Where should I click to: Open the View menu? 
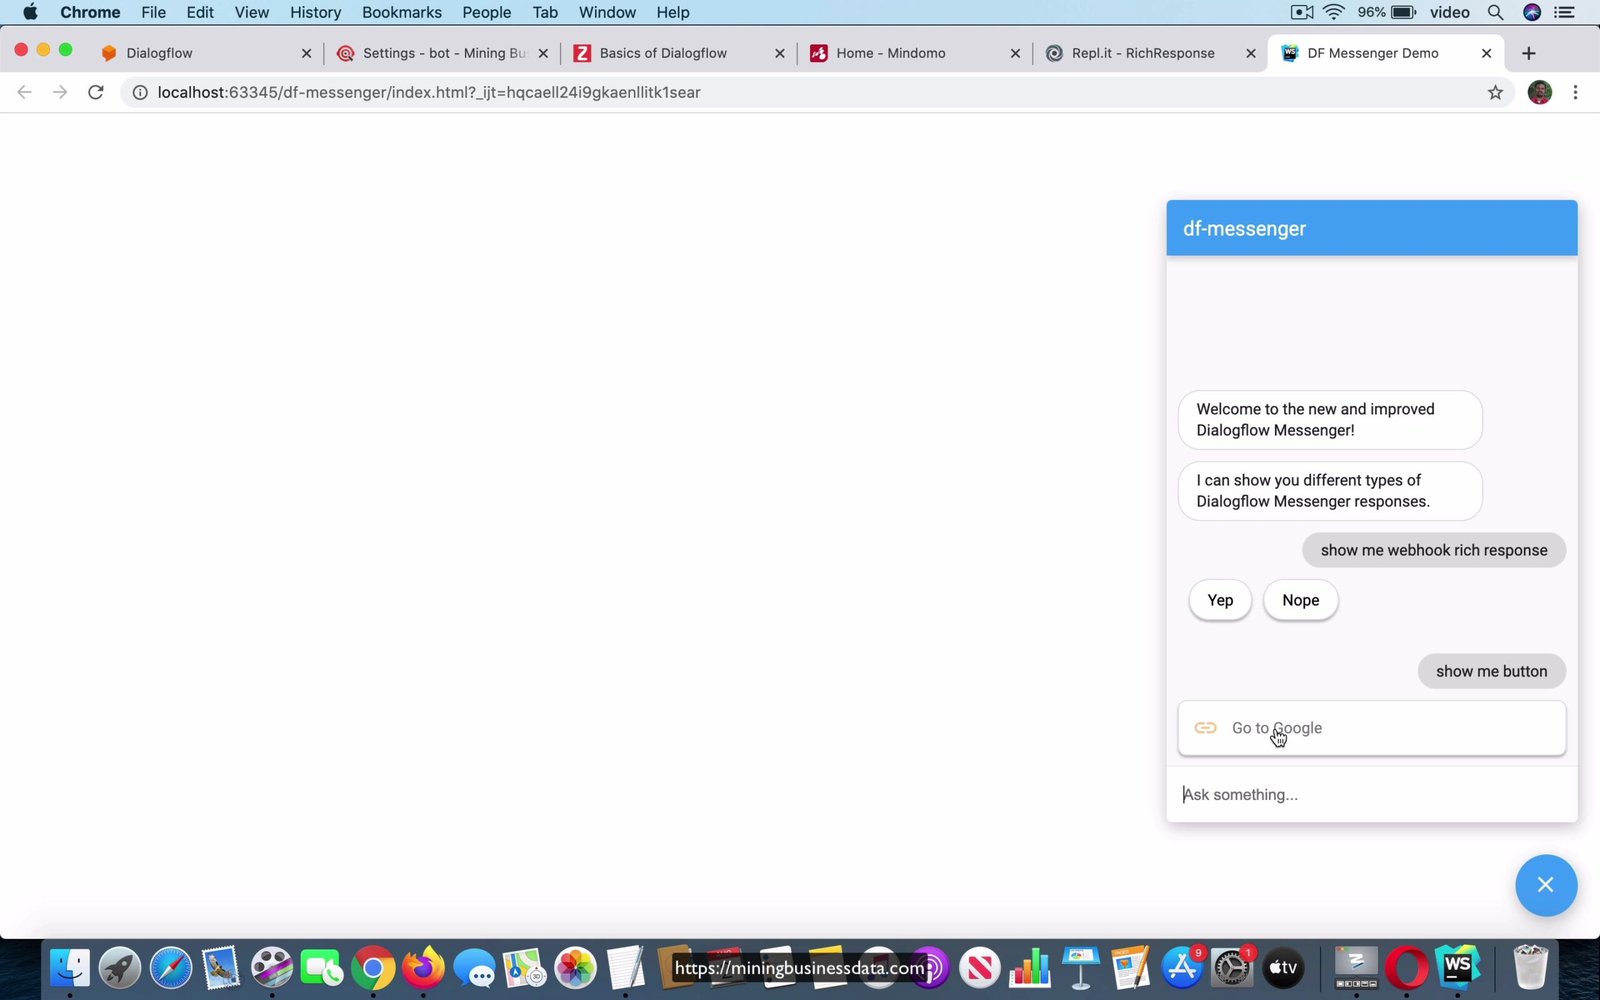(x=252, y=12)
